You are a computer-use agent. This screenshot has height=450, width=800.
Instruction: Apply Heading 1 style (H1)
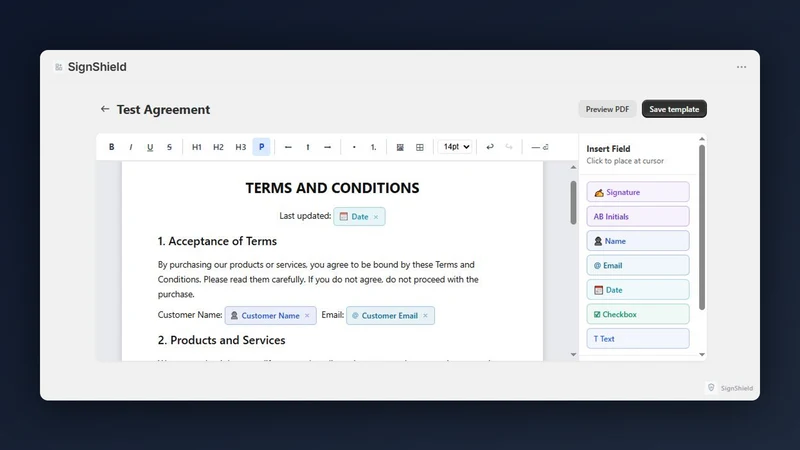(196, 147)
